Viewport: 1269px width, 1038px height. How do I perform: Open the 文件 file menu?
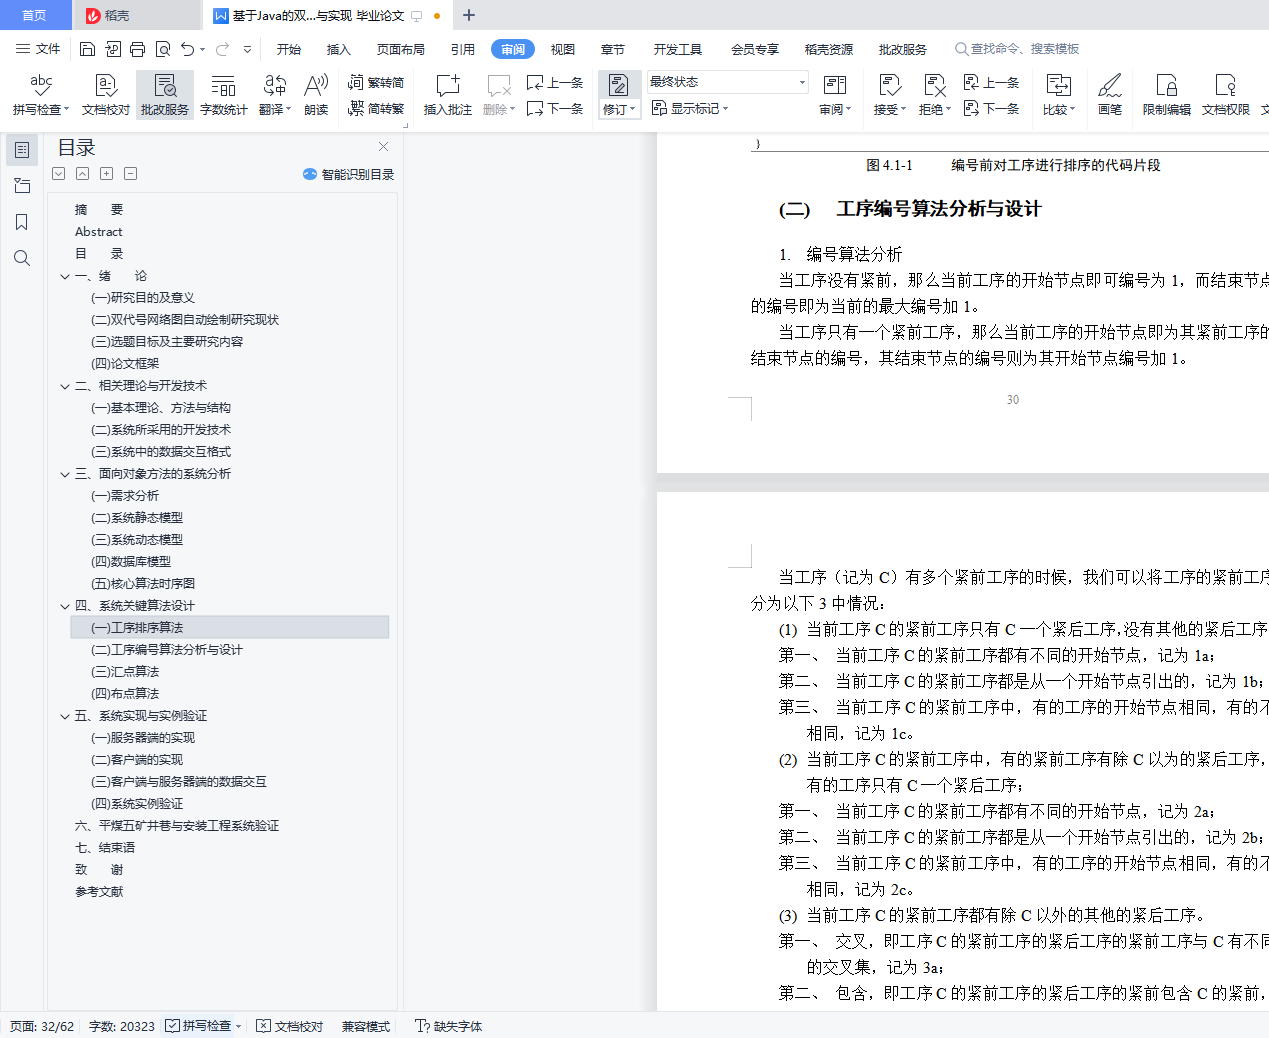(39, 49)
